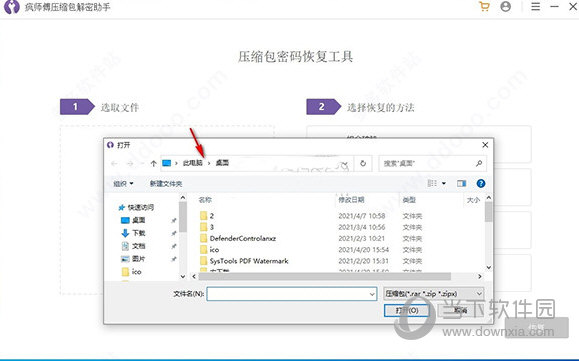The height and width of the screenshot is (361, 579).
Task: Select 此电脑 in the address breadcrumb
Action: (193, 163)
